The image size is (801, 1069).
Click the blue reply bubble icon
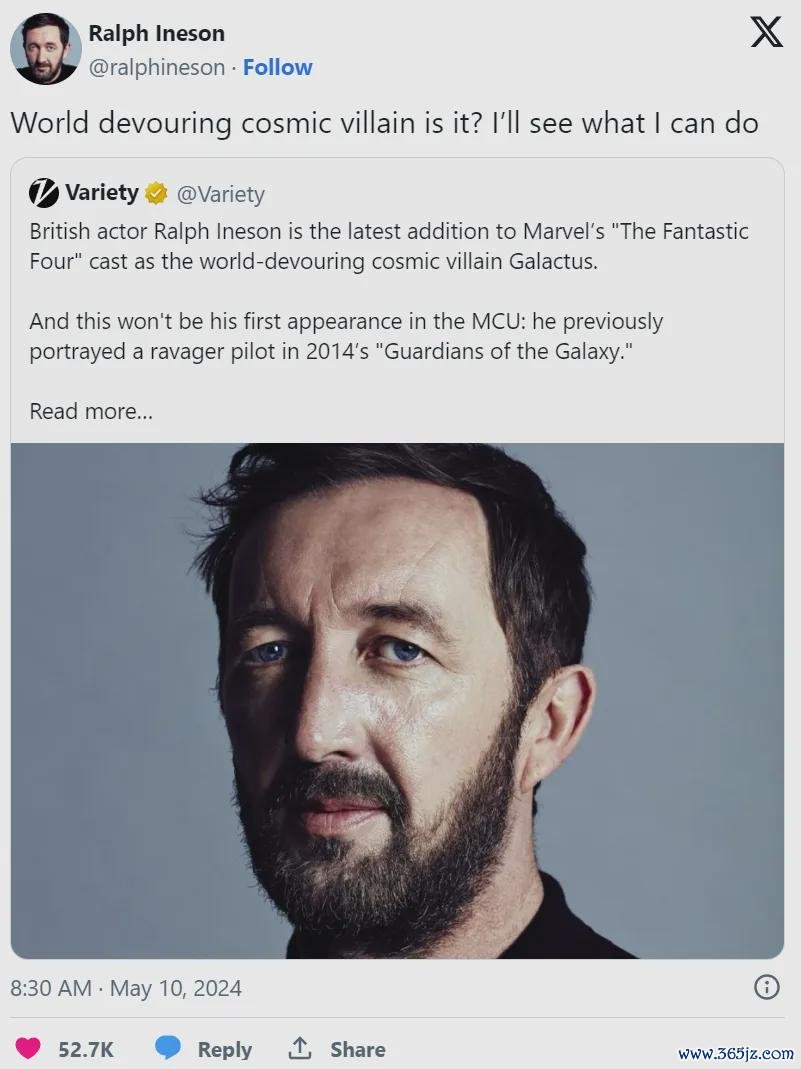click(x=168, y=1048)
